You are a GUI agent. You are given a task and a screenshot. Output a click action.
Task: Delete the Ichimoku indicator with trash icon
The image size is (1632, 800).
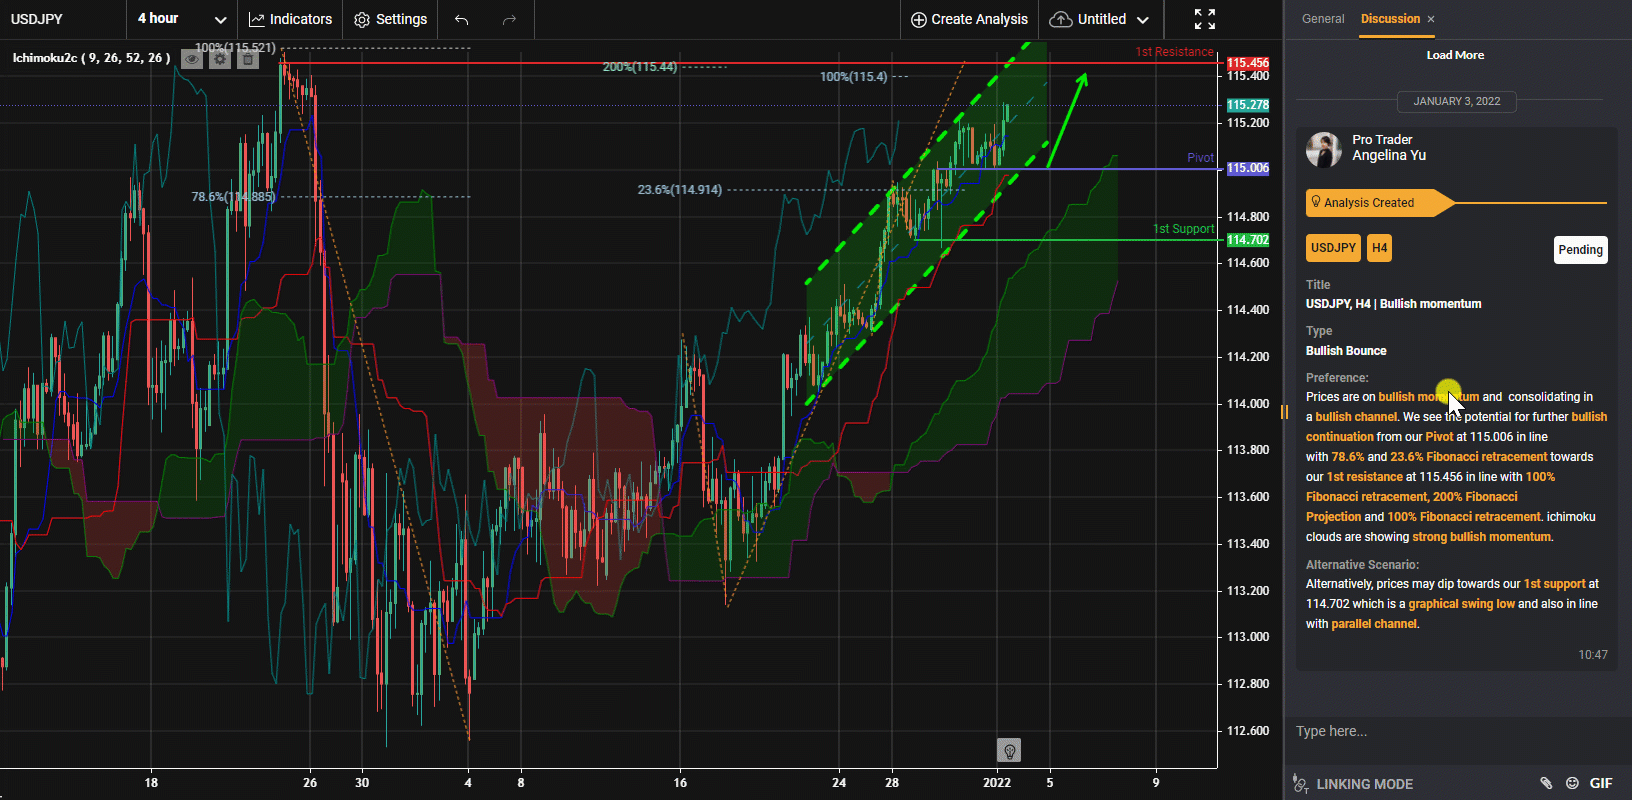(248, 59)
